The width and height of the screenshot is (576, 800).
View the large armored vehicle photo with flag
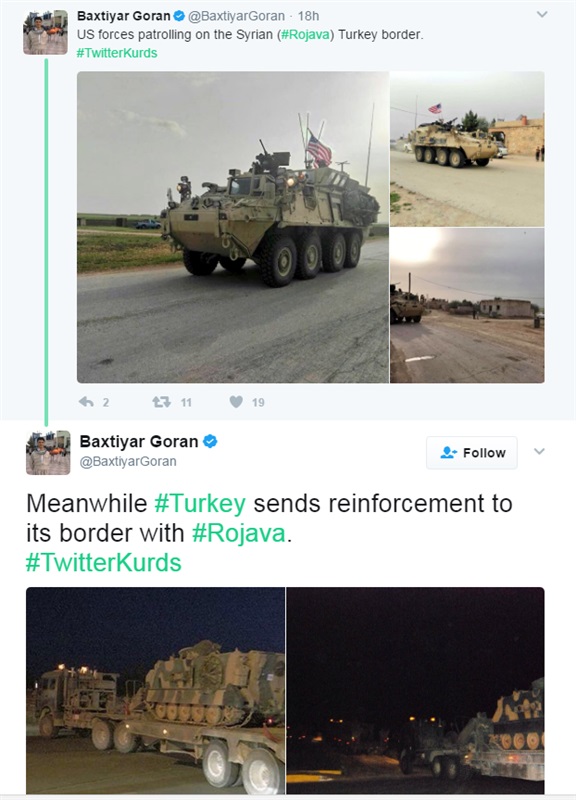tap(233, 227)
